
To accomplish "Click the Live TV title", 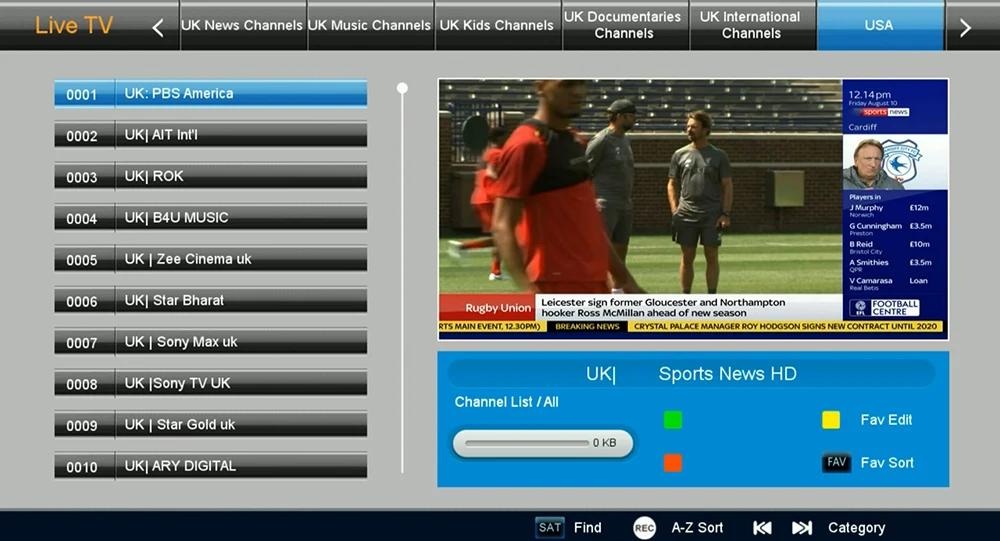I will pyautogui.click(x=74, y=26).
